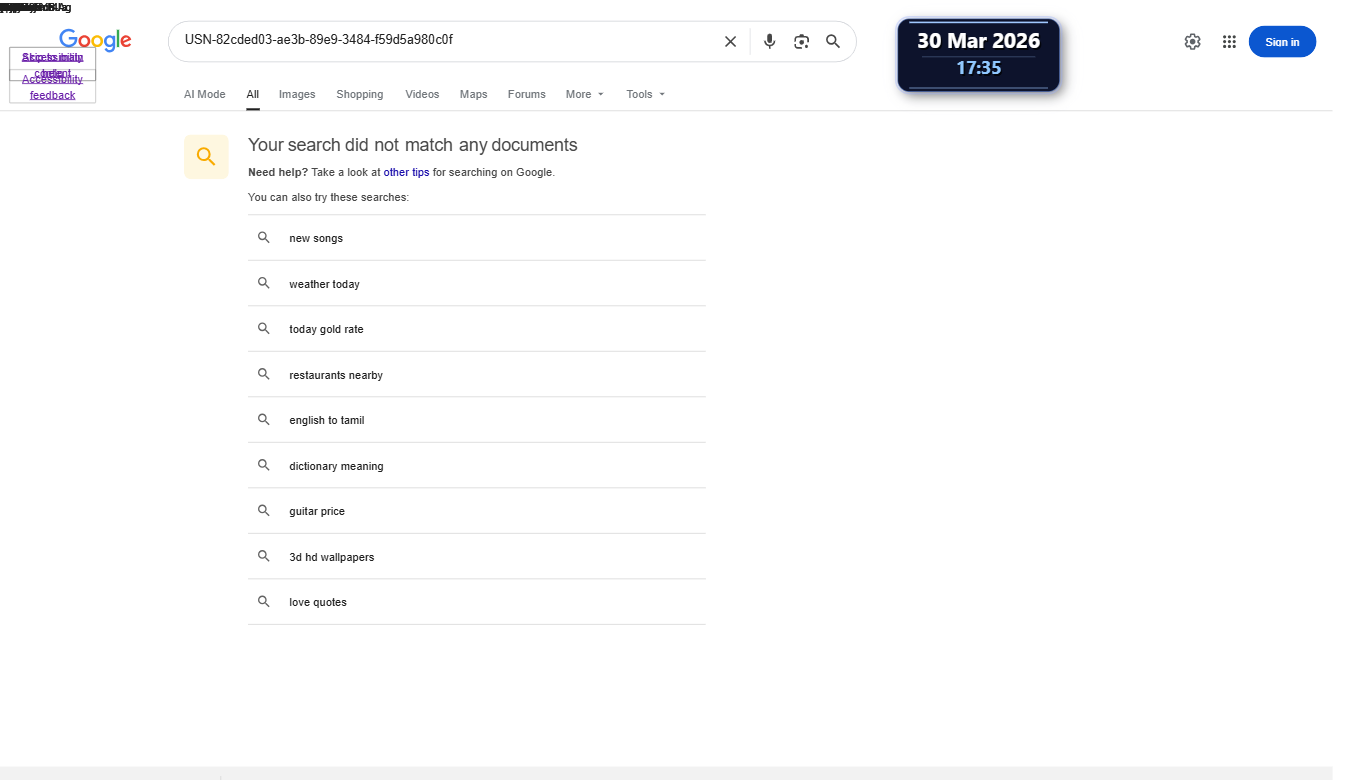Click search icon beside 'english to tamil'
This screenshot has height=780, width=1348.
(264, 420)
